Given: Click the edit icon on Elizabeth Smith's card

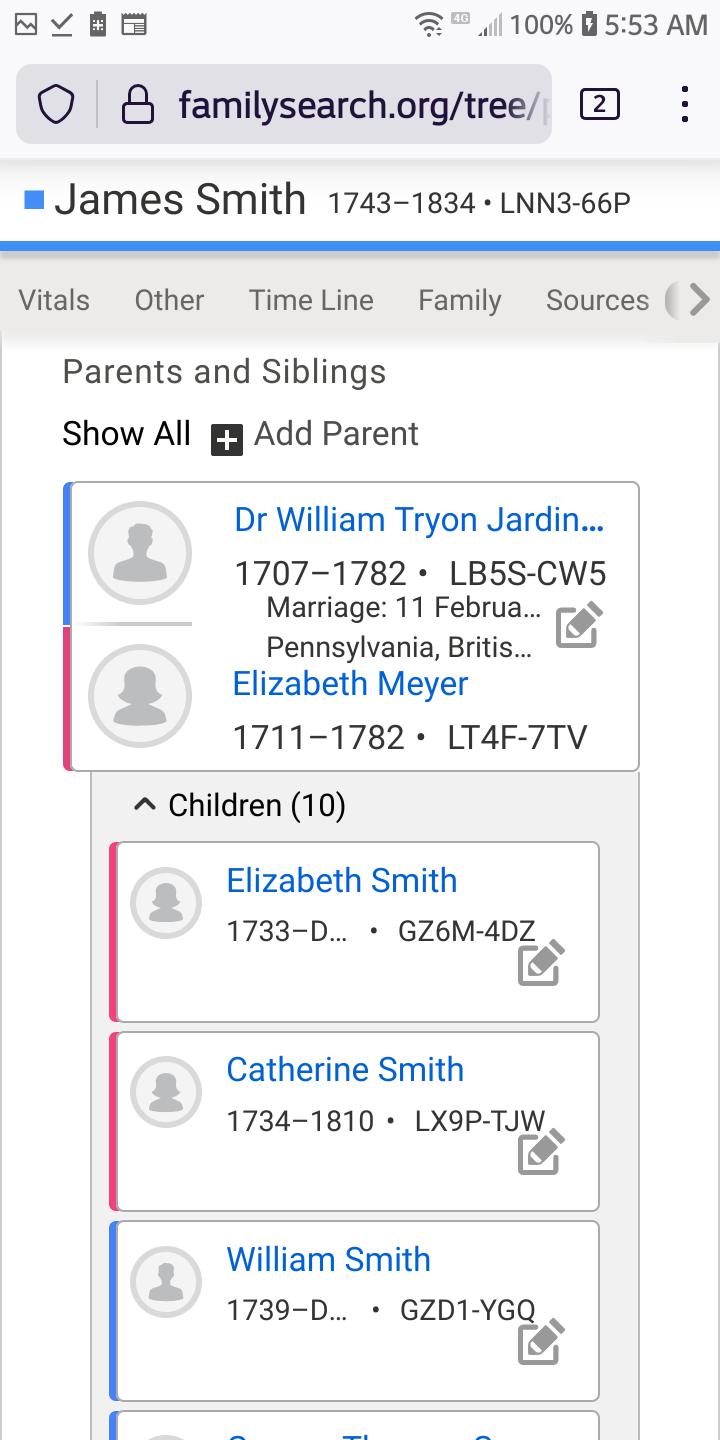Looking at the screenshot, I should click(x=541, y=964).
